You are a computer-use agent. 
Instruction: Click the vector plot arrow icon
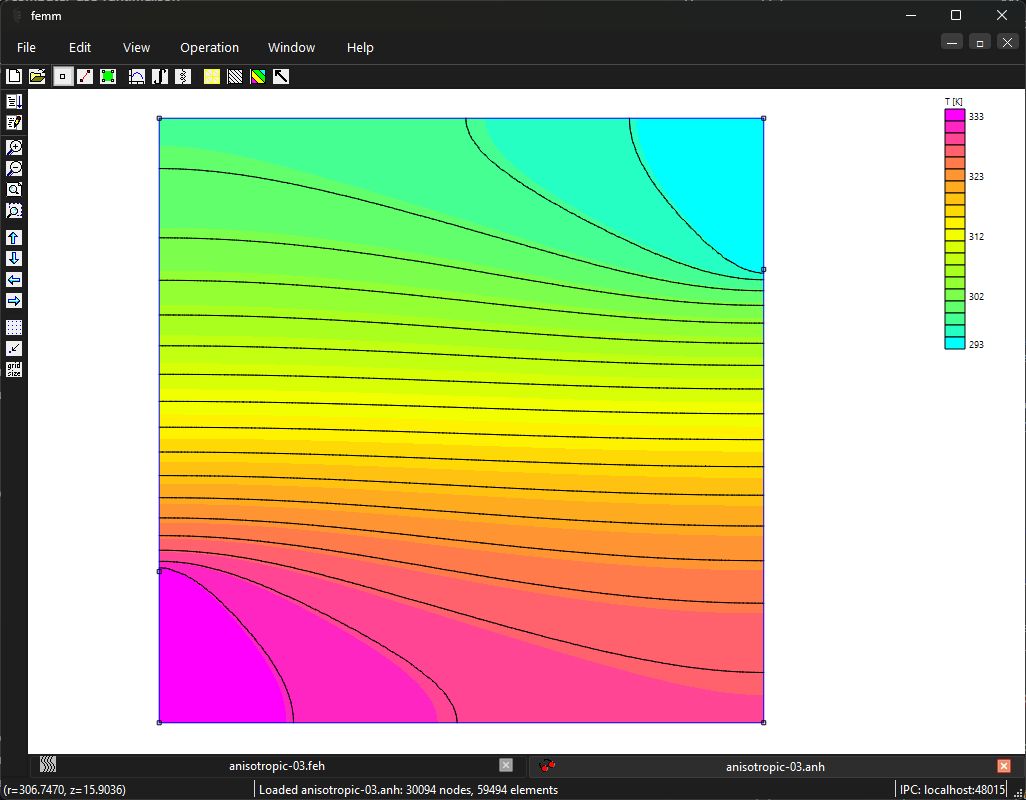(x=281, y=77)
